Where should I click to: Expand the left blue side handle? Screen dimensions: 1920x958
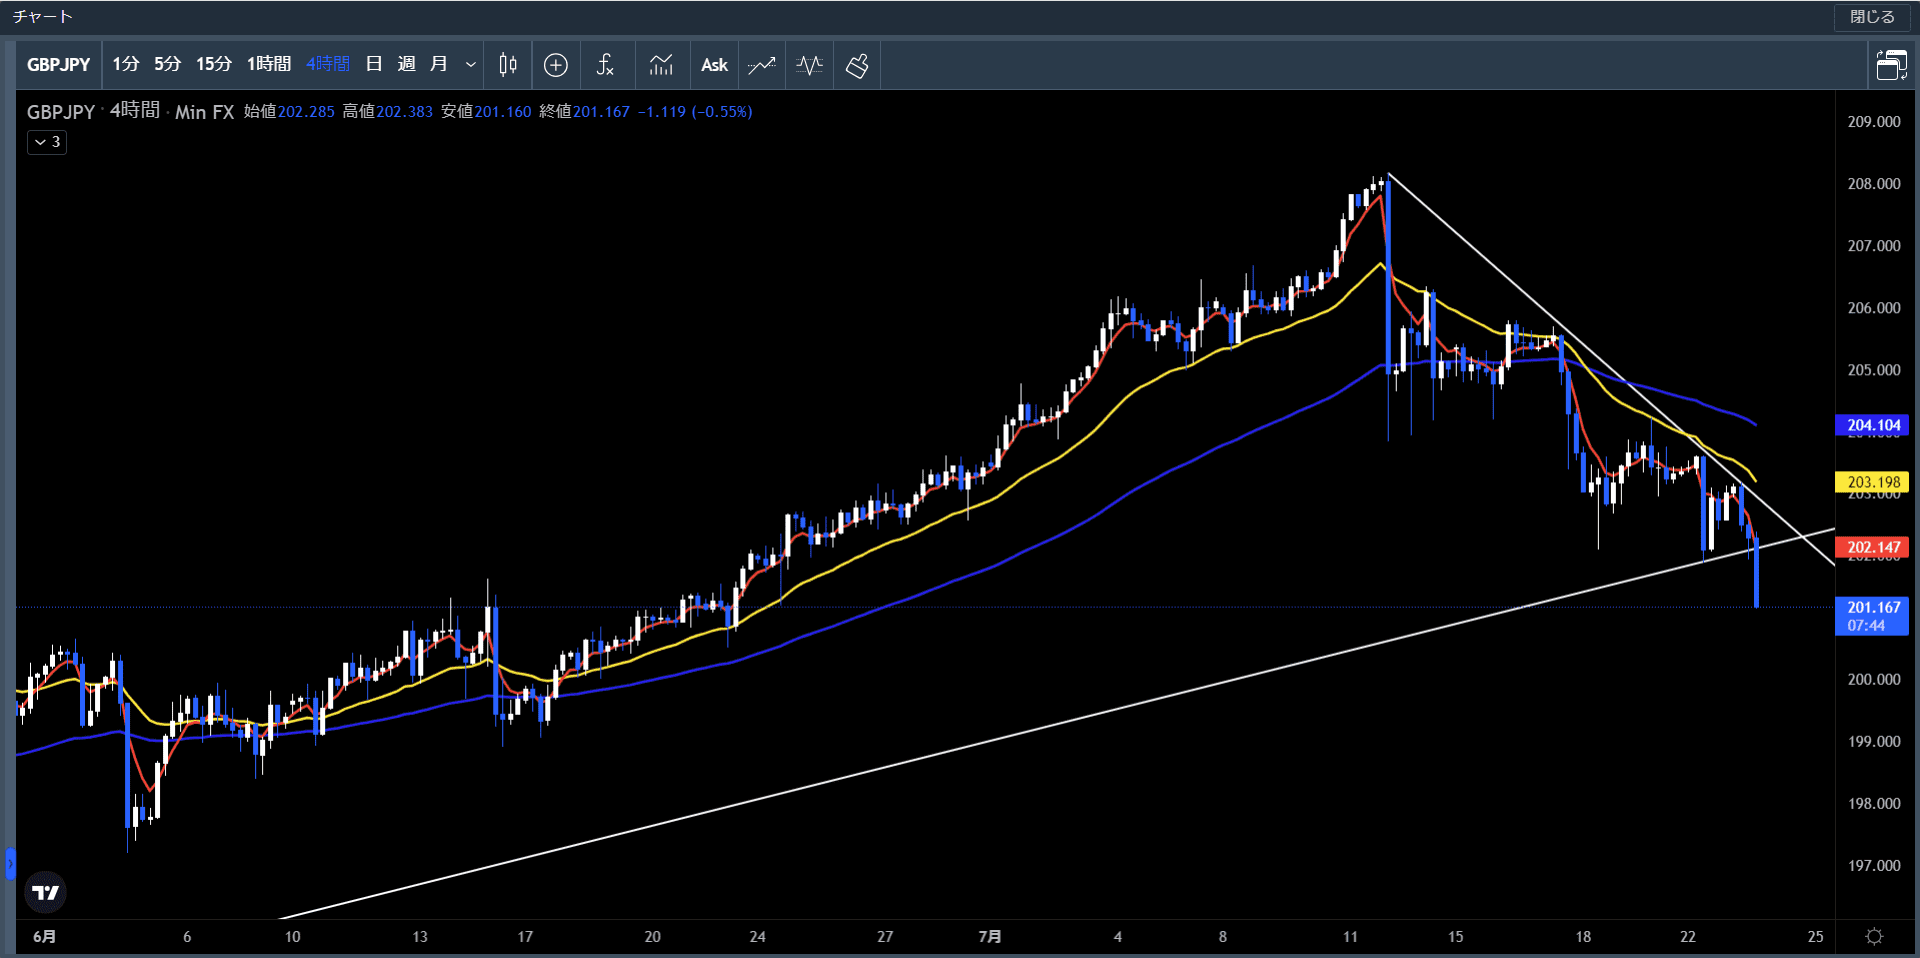coord(10,863)
